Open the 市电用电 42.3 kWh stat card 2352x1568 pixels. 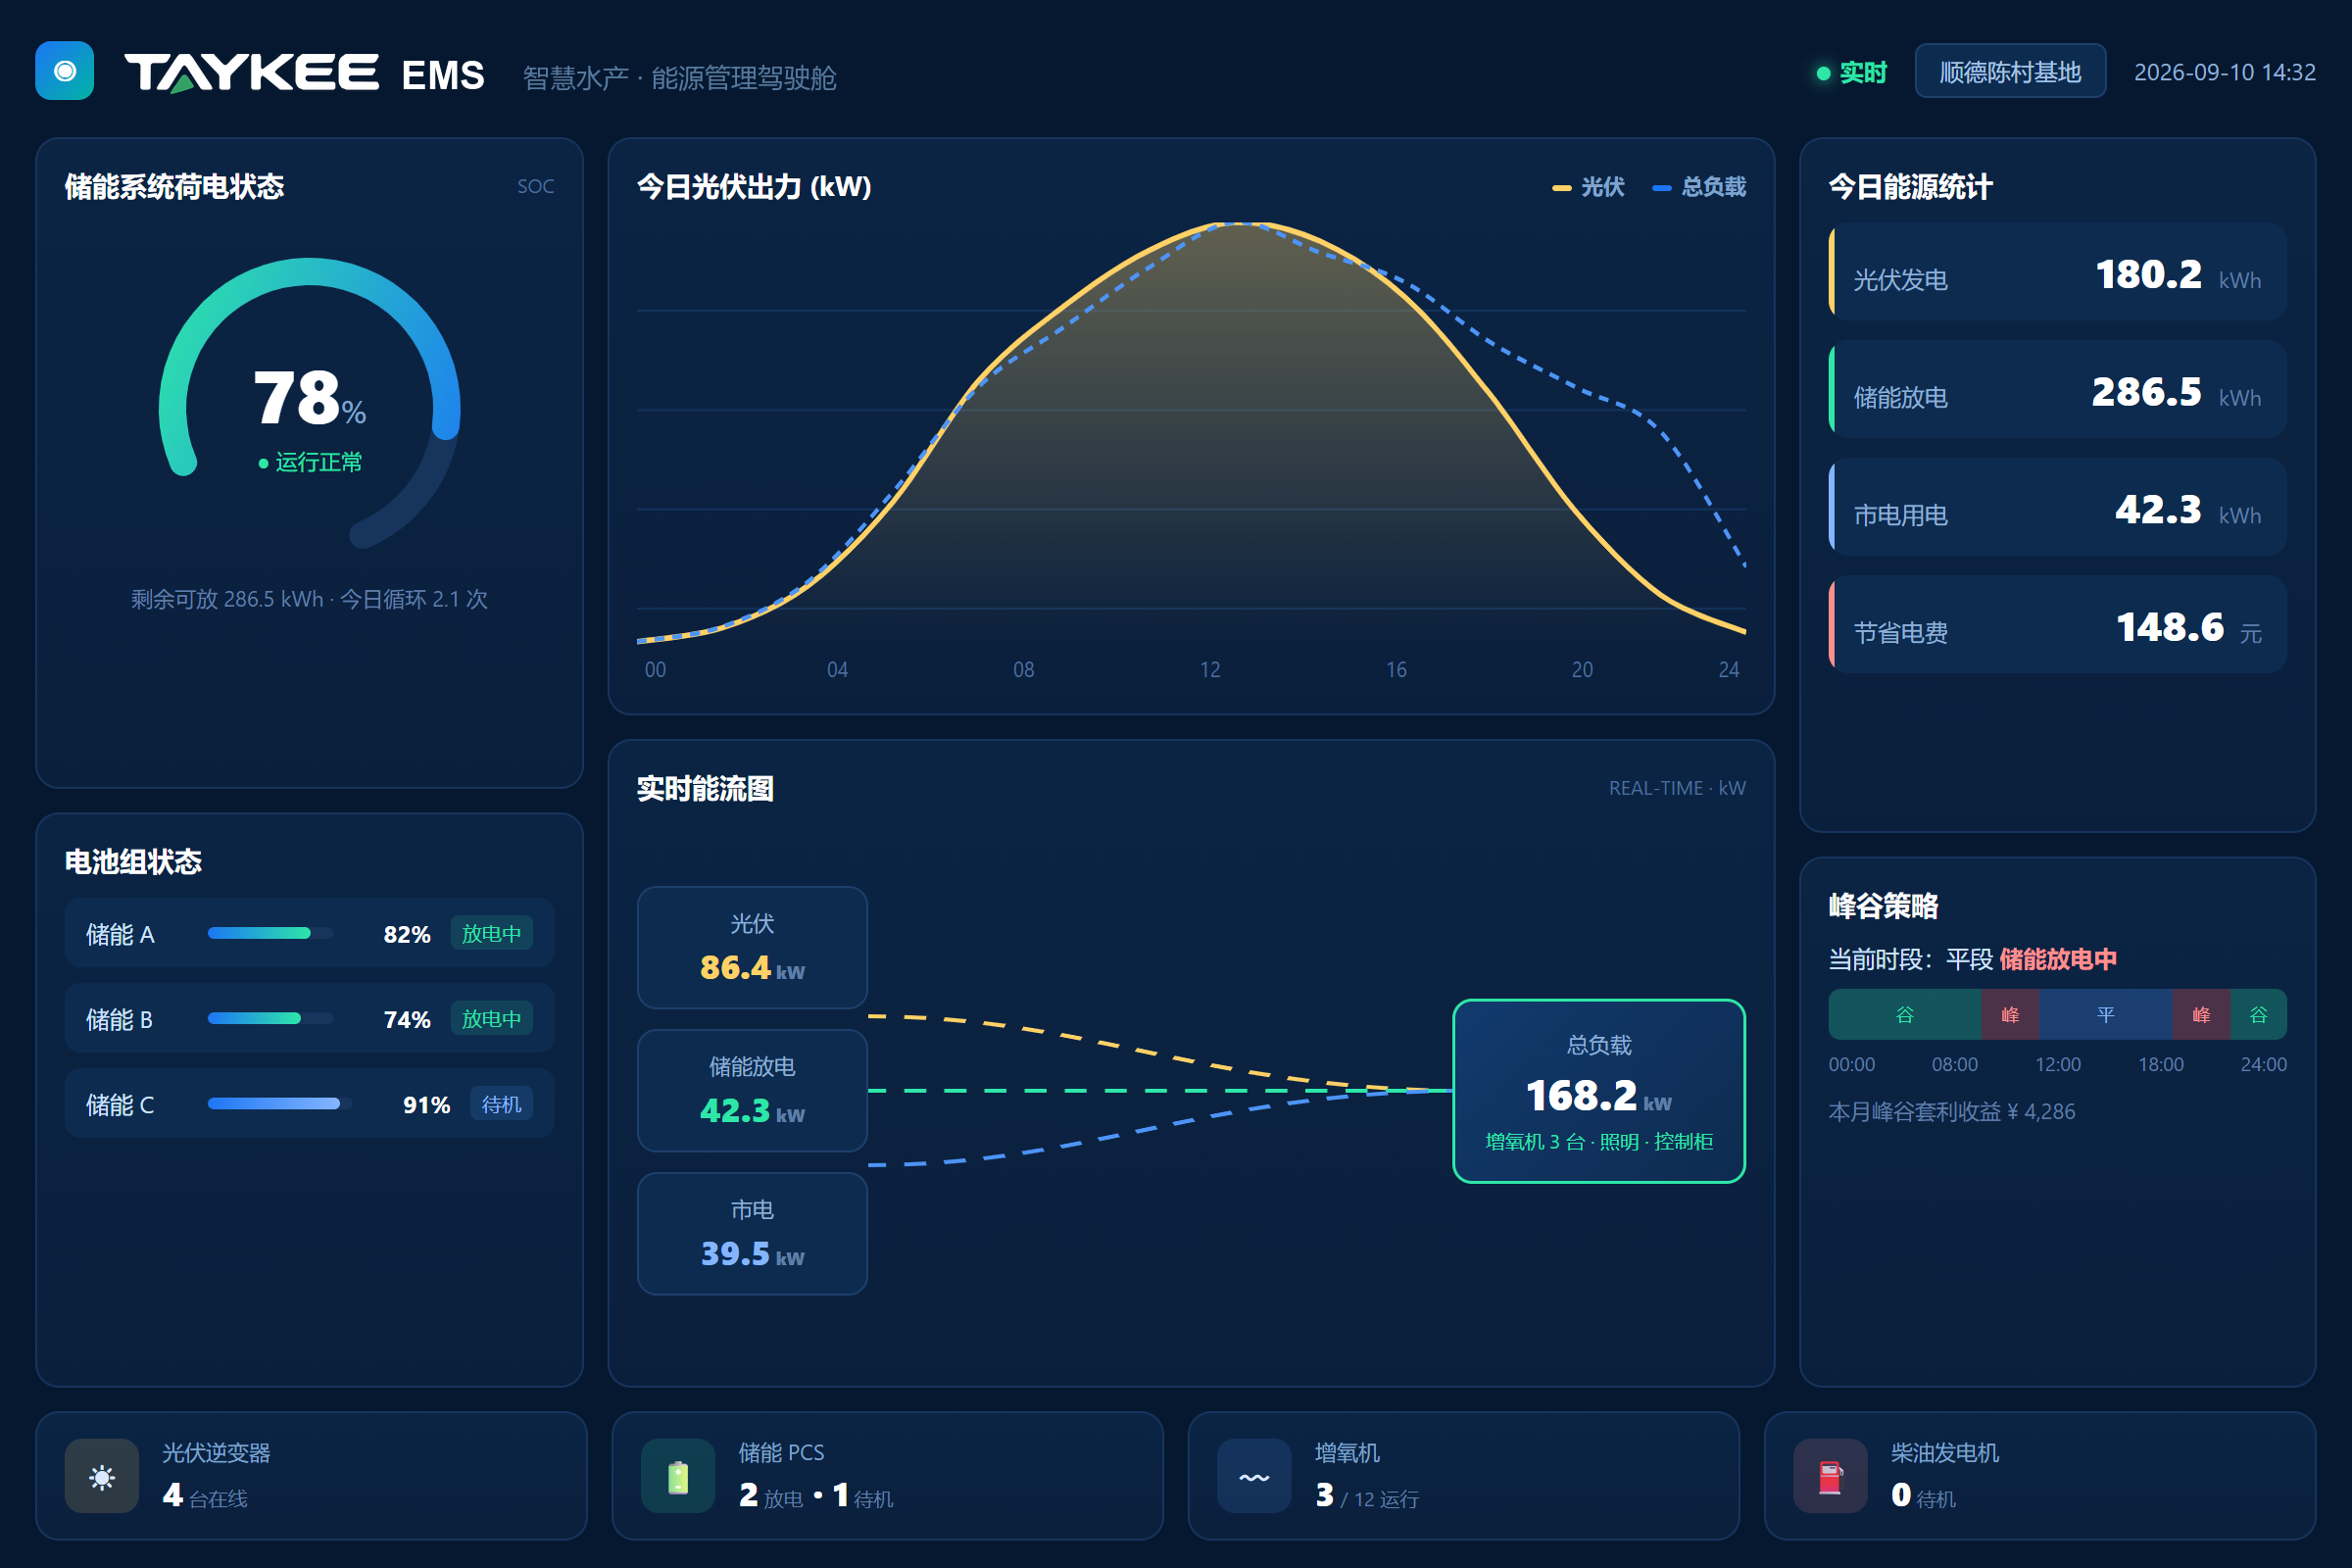(2057, 507)
